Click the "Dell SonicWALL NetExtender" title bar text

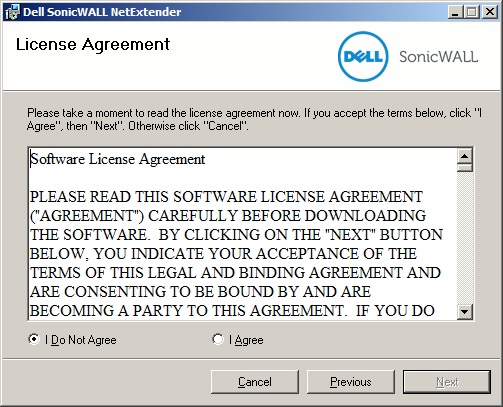click(x=102, y=12)
